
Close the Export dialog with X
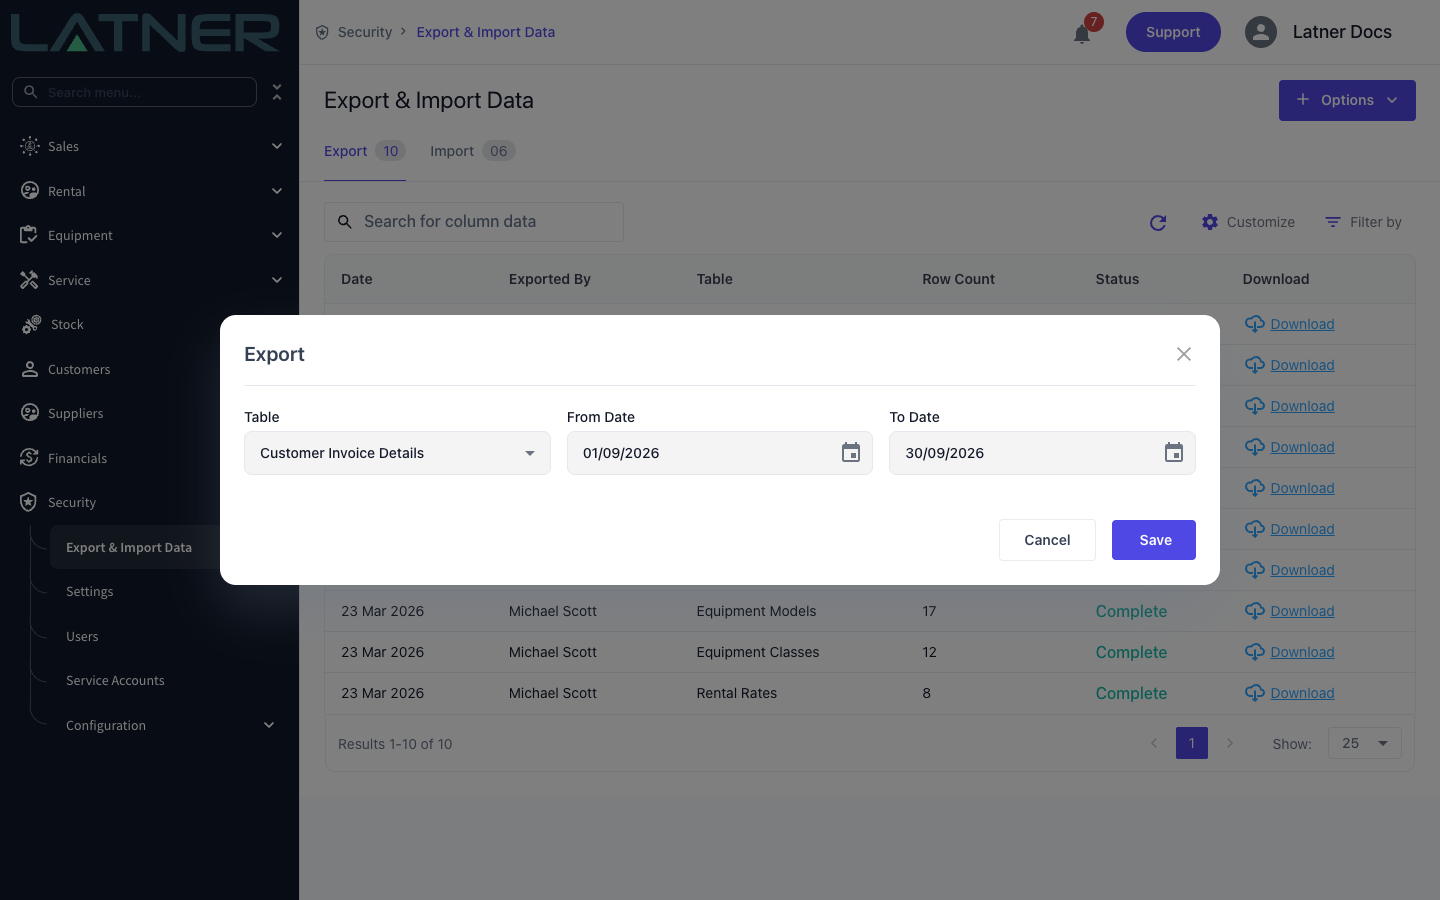[x=1184, y=354]
